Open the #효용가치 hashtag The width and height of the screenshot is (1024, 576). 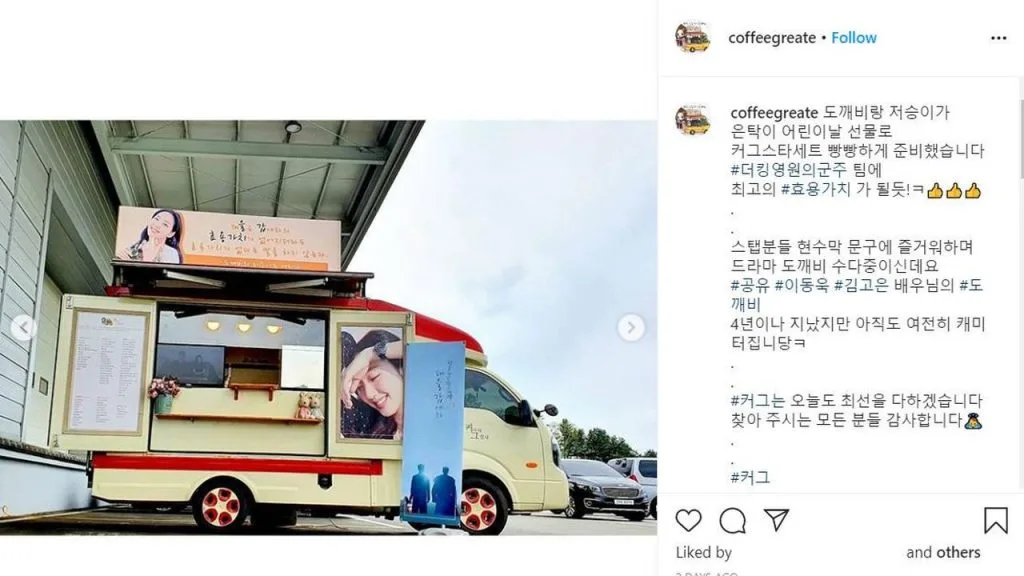pyautogui.click(x=816, y=189)
